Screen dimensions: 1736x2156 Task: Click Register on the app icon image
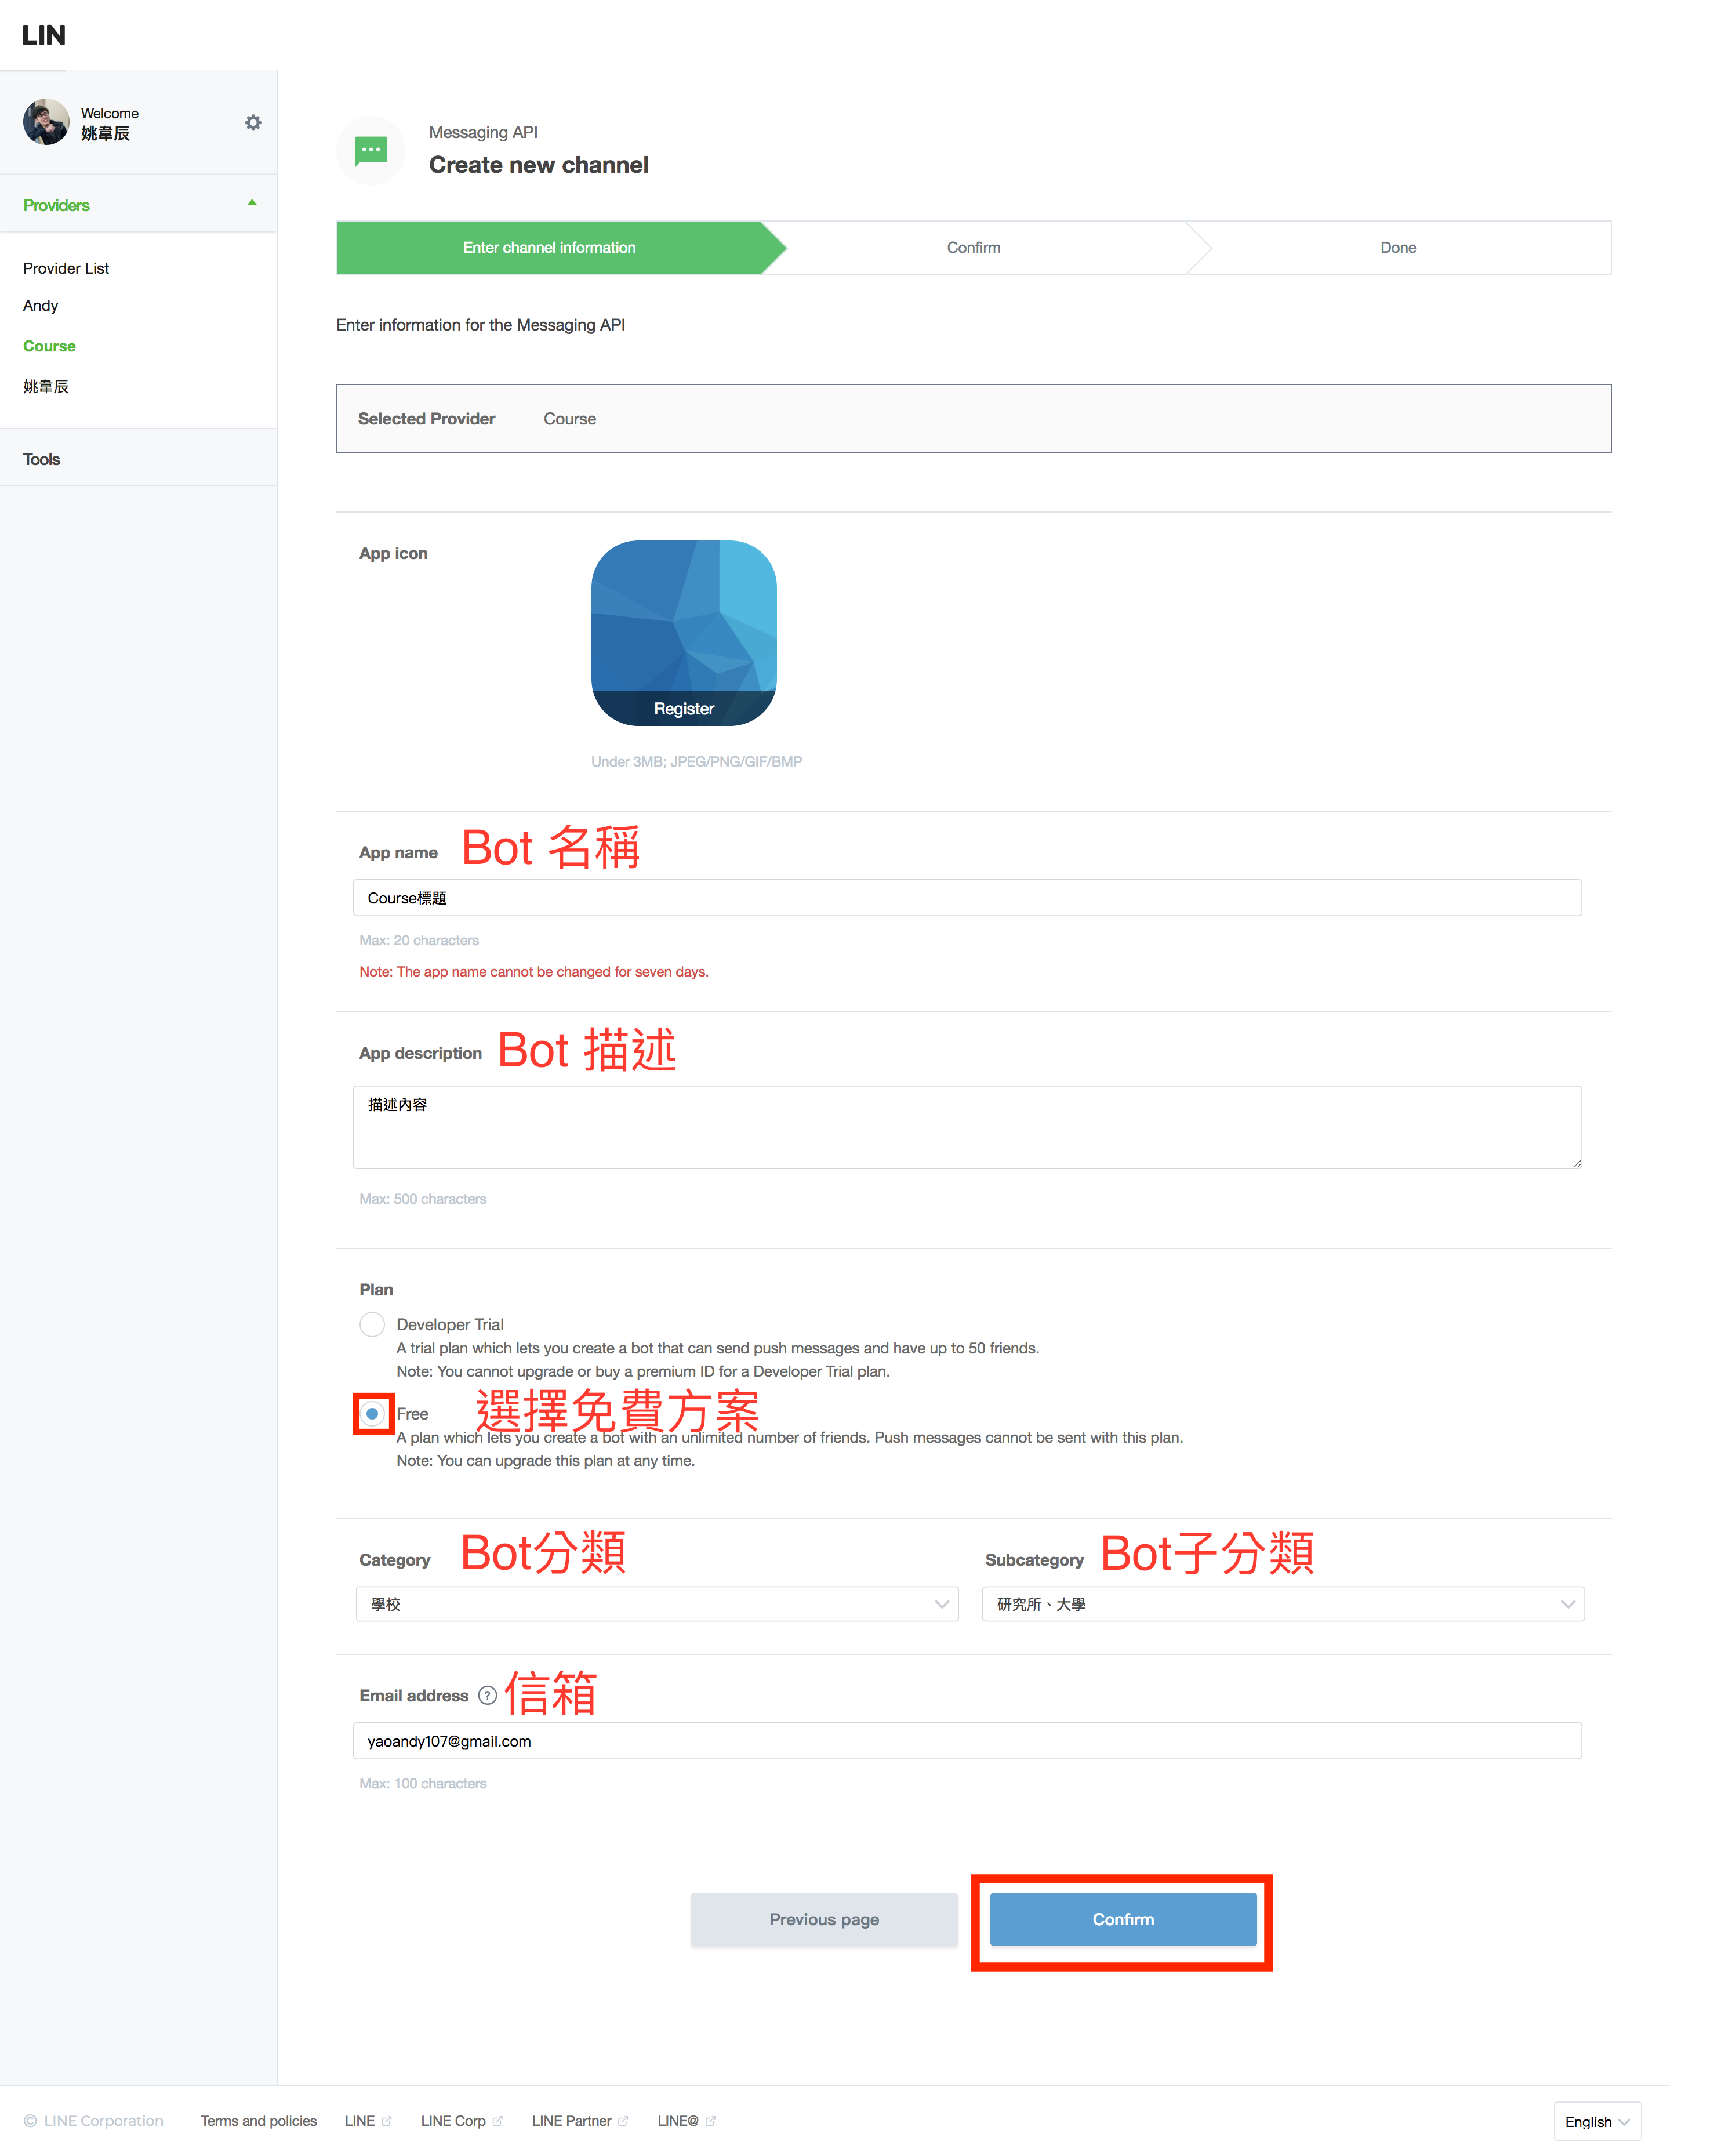click(x=684, y=708)
